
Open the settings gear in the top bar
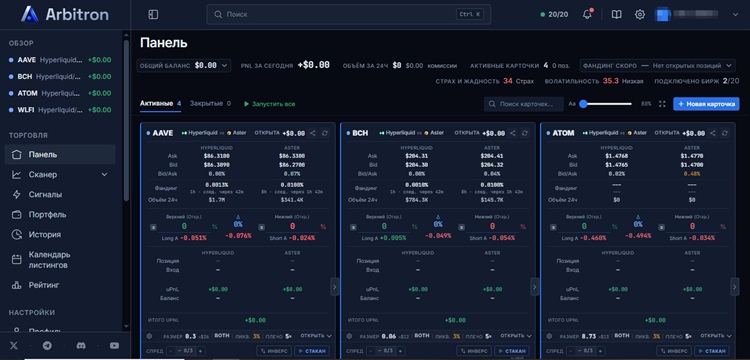[x=640, y=15]
